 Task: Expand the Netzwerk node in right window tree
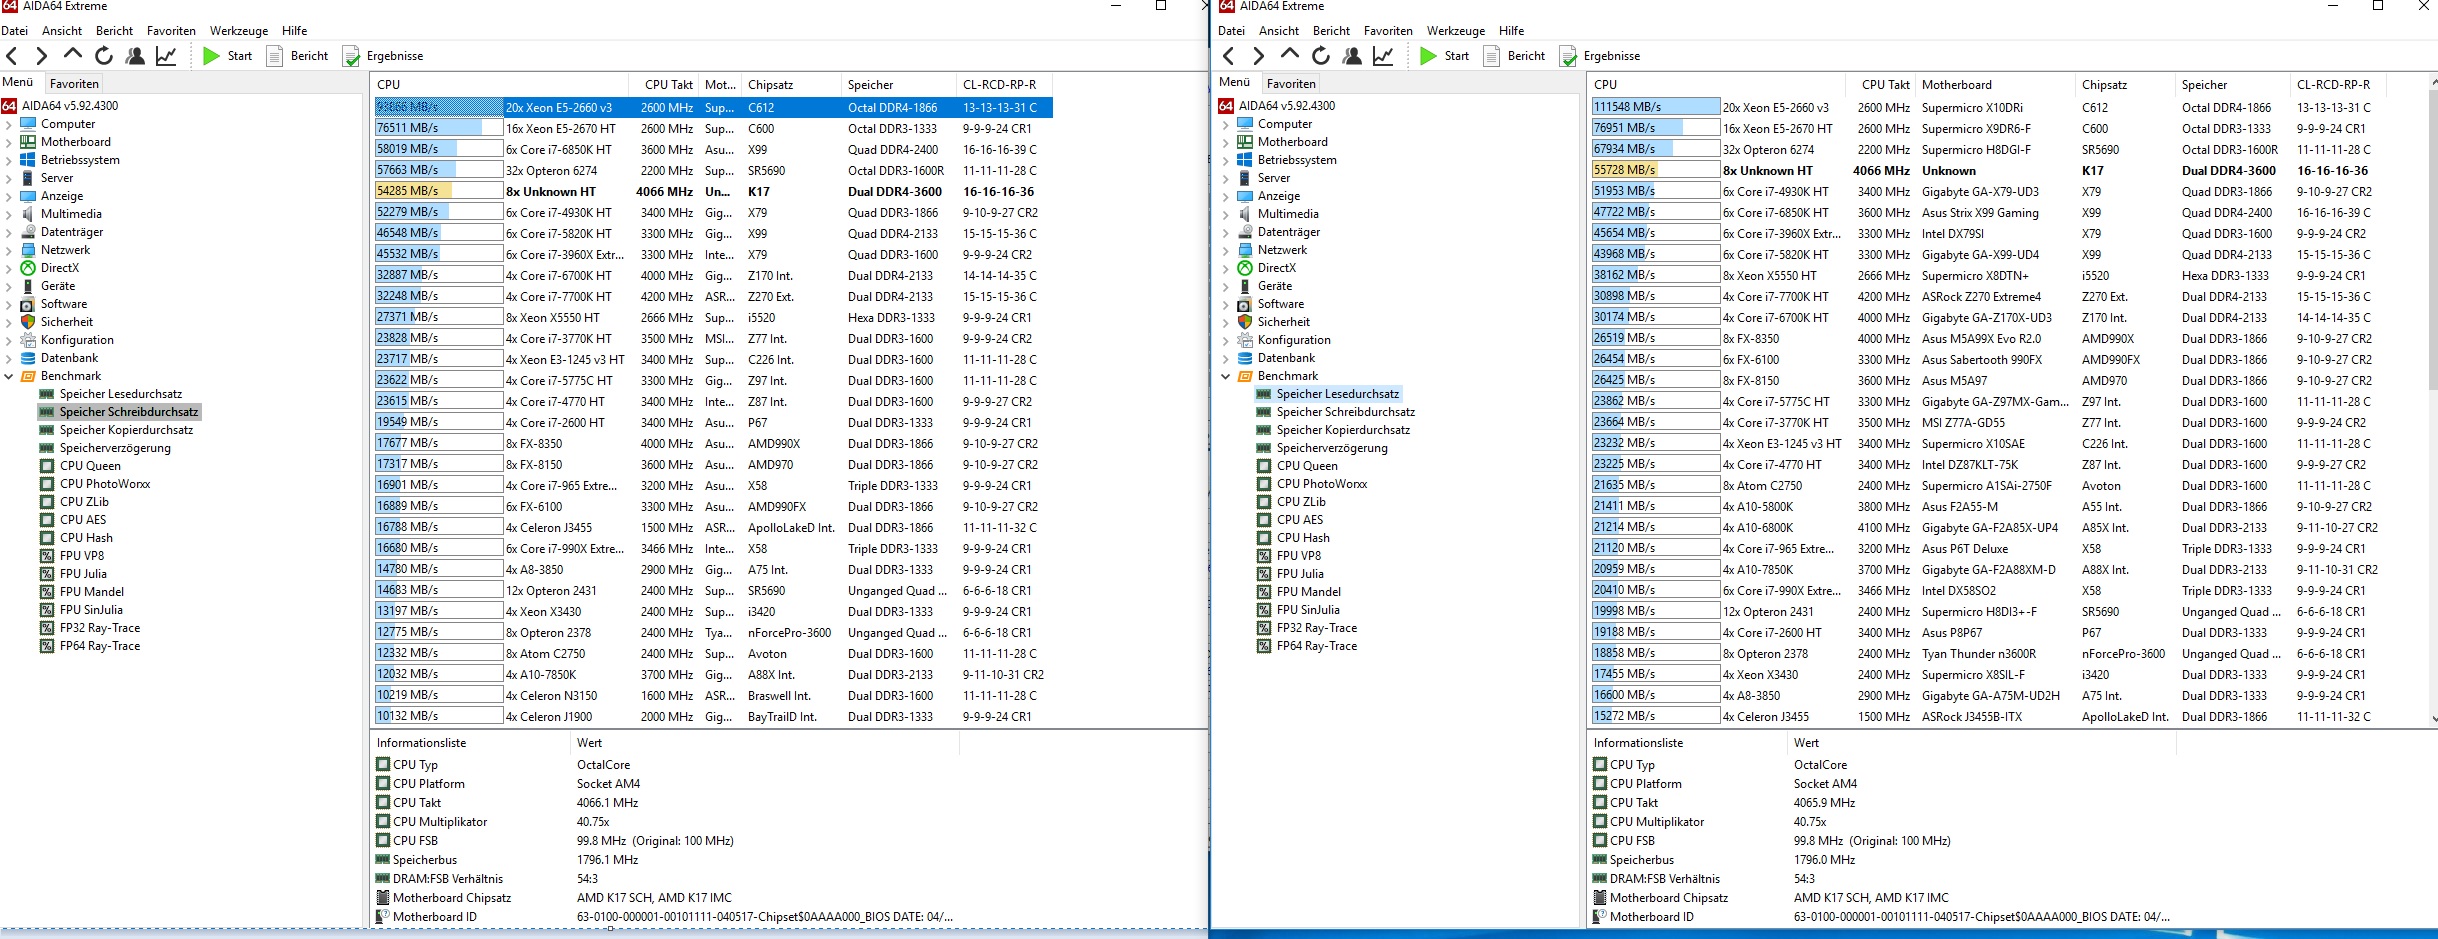tap(1226, 251)
